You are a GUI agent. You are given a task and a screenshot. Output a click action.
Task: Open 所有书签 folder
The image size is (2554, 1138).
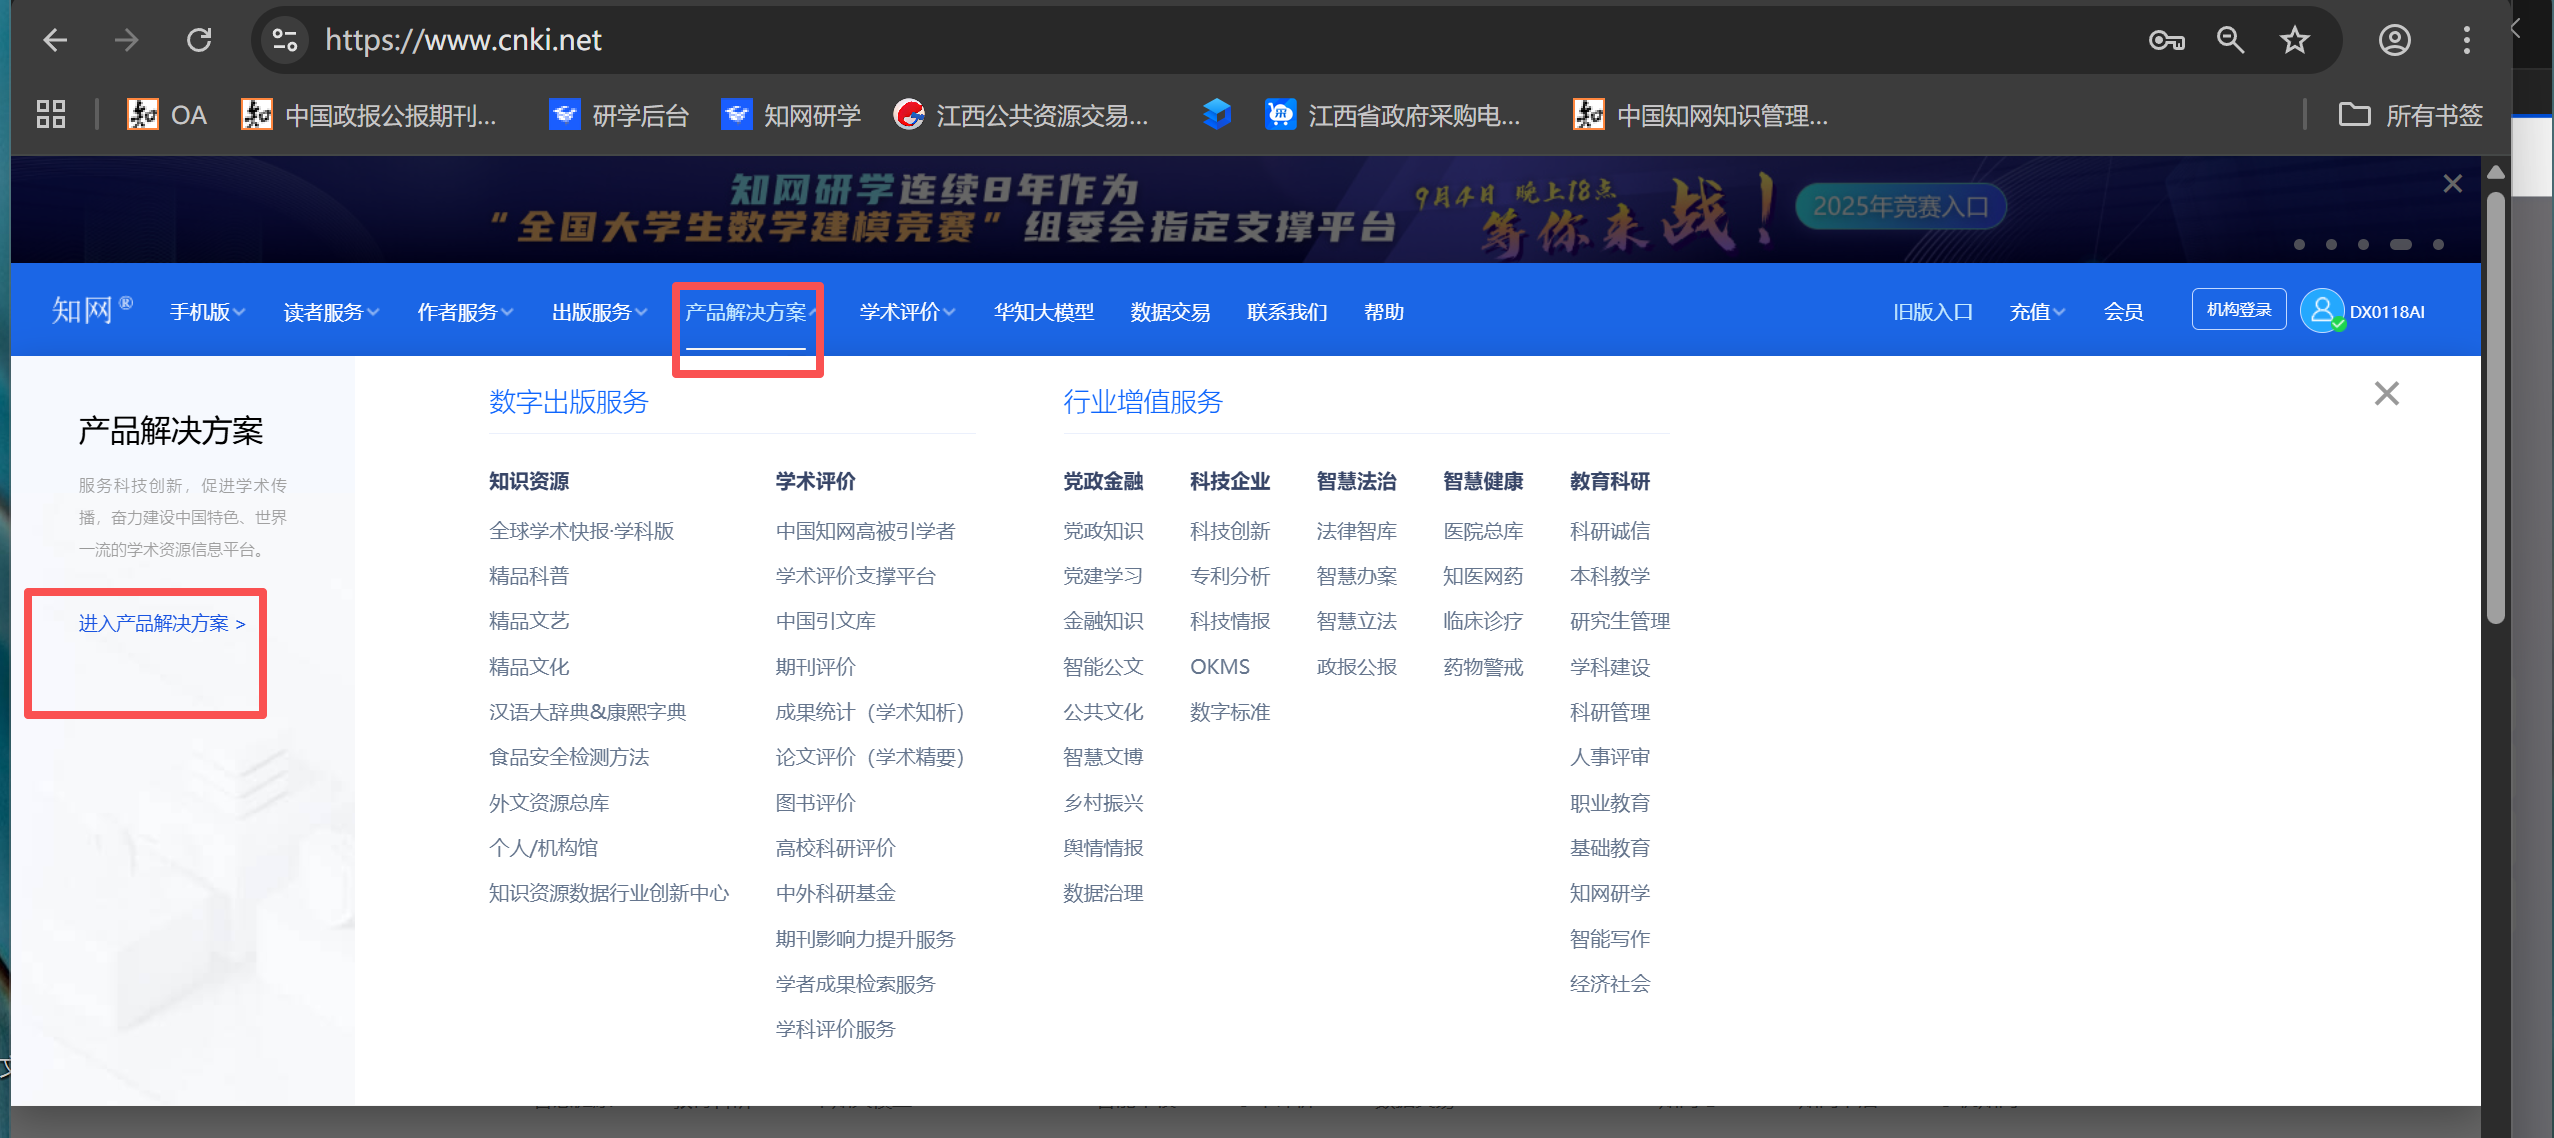[x=2410, y=115]
